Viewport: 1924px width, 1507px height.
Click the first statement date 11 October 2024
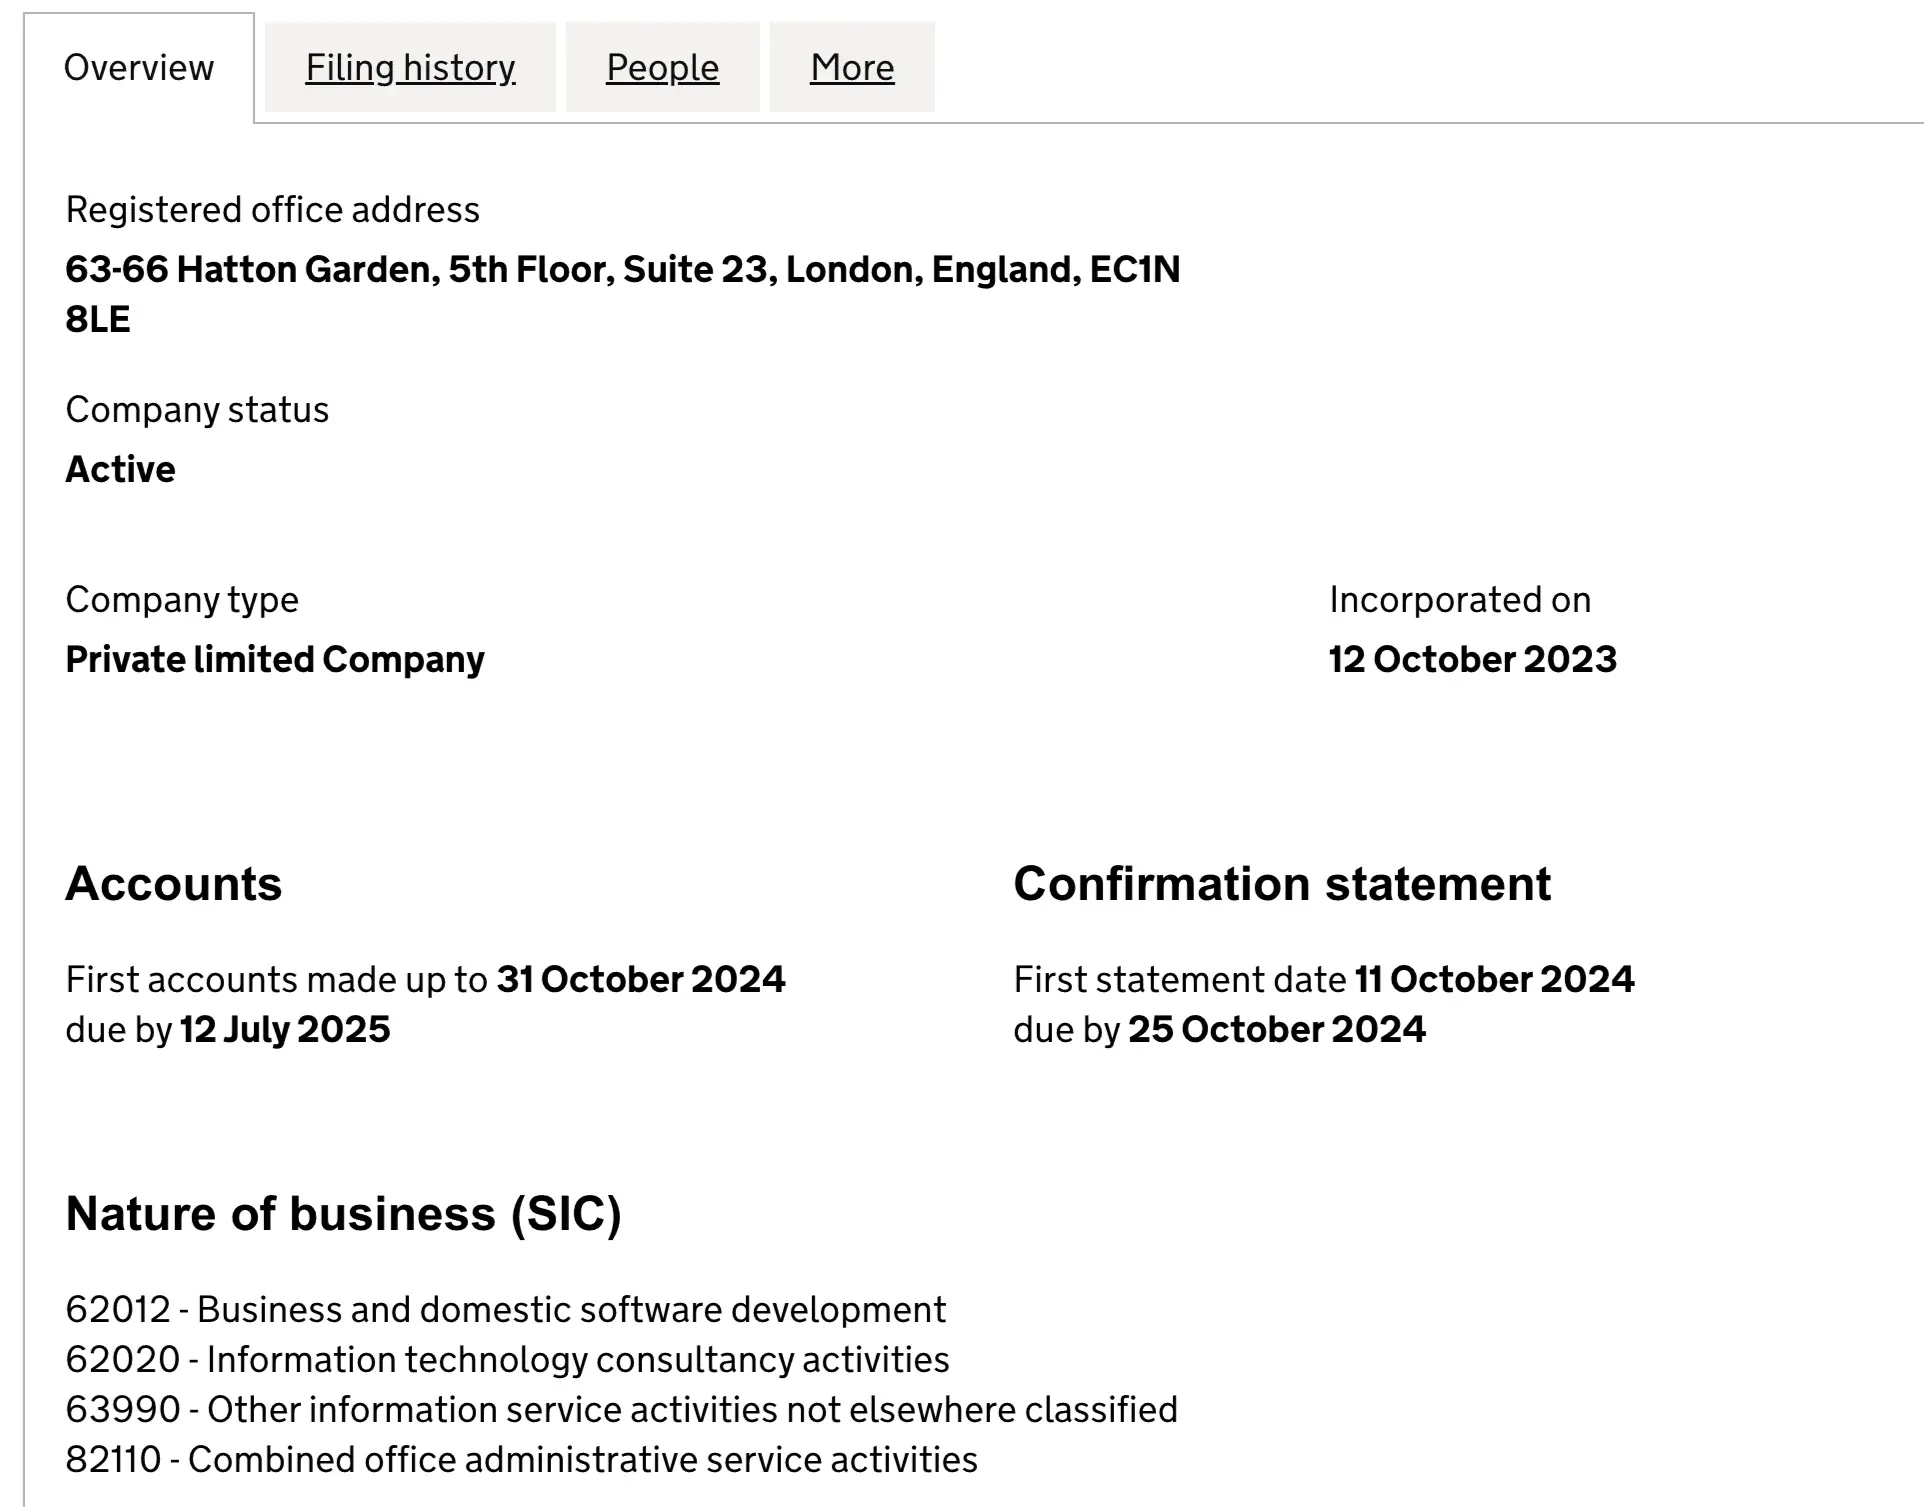[1494, 979]
